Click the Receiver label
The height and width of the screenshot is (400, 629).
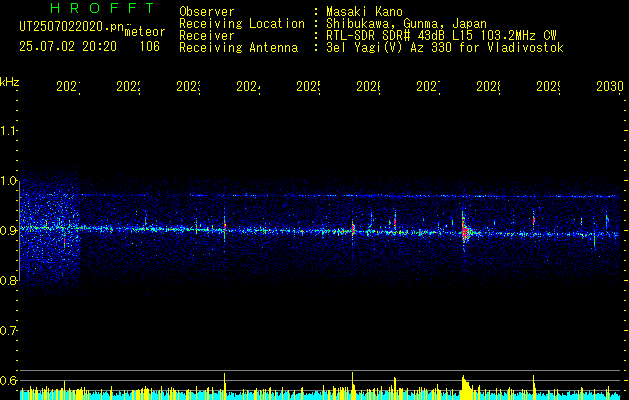pos(207,36)
